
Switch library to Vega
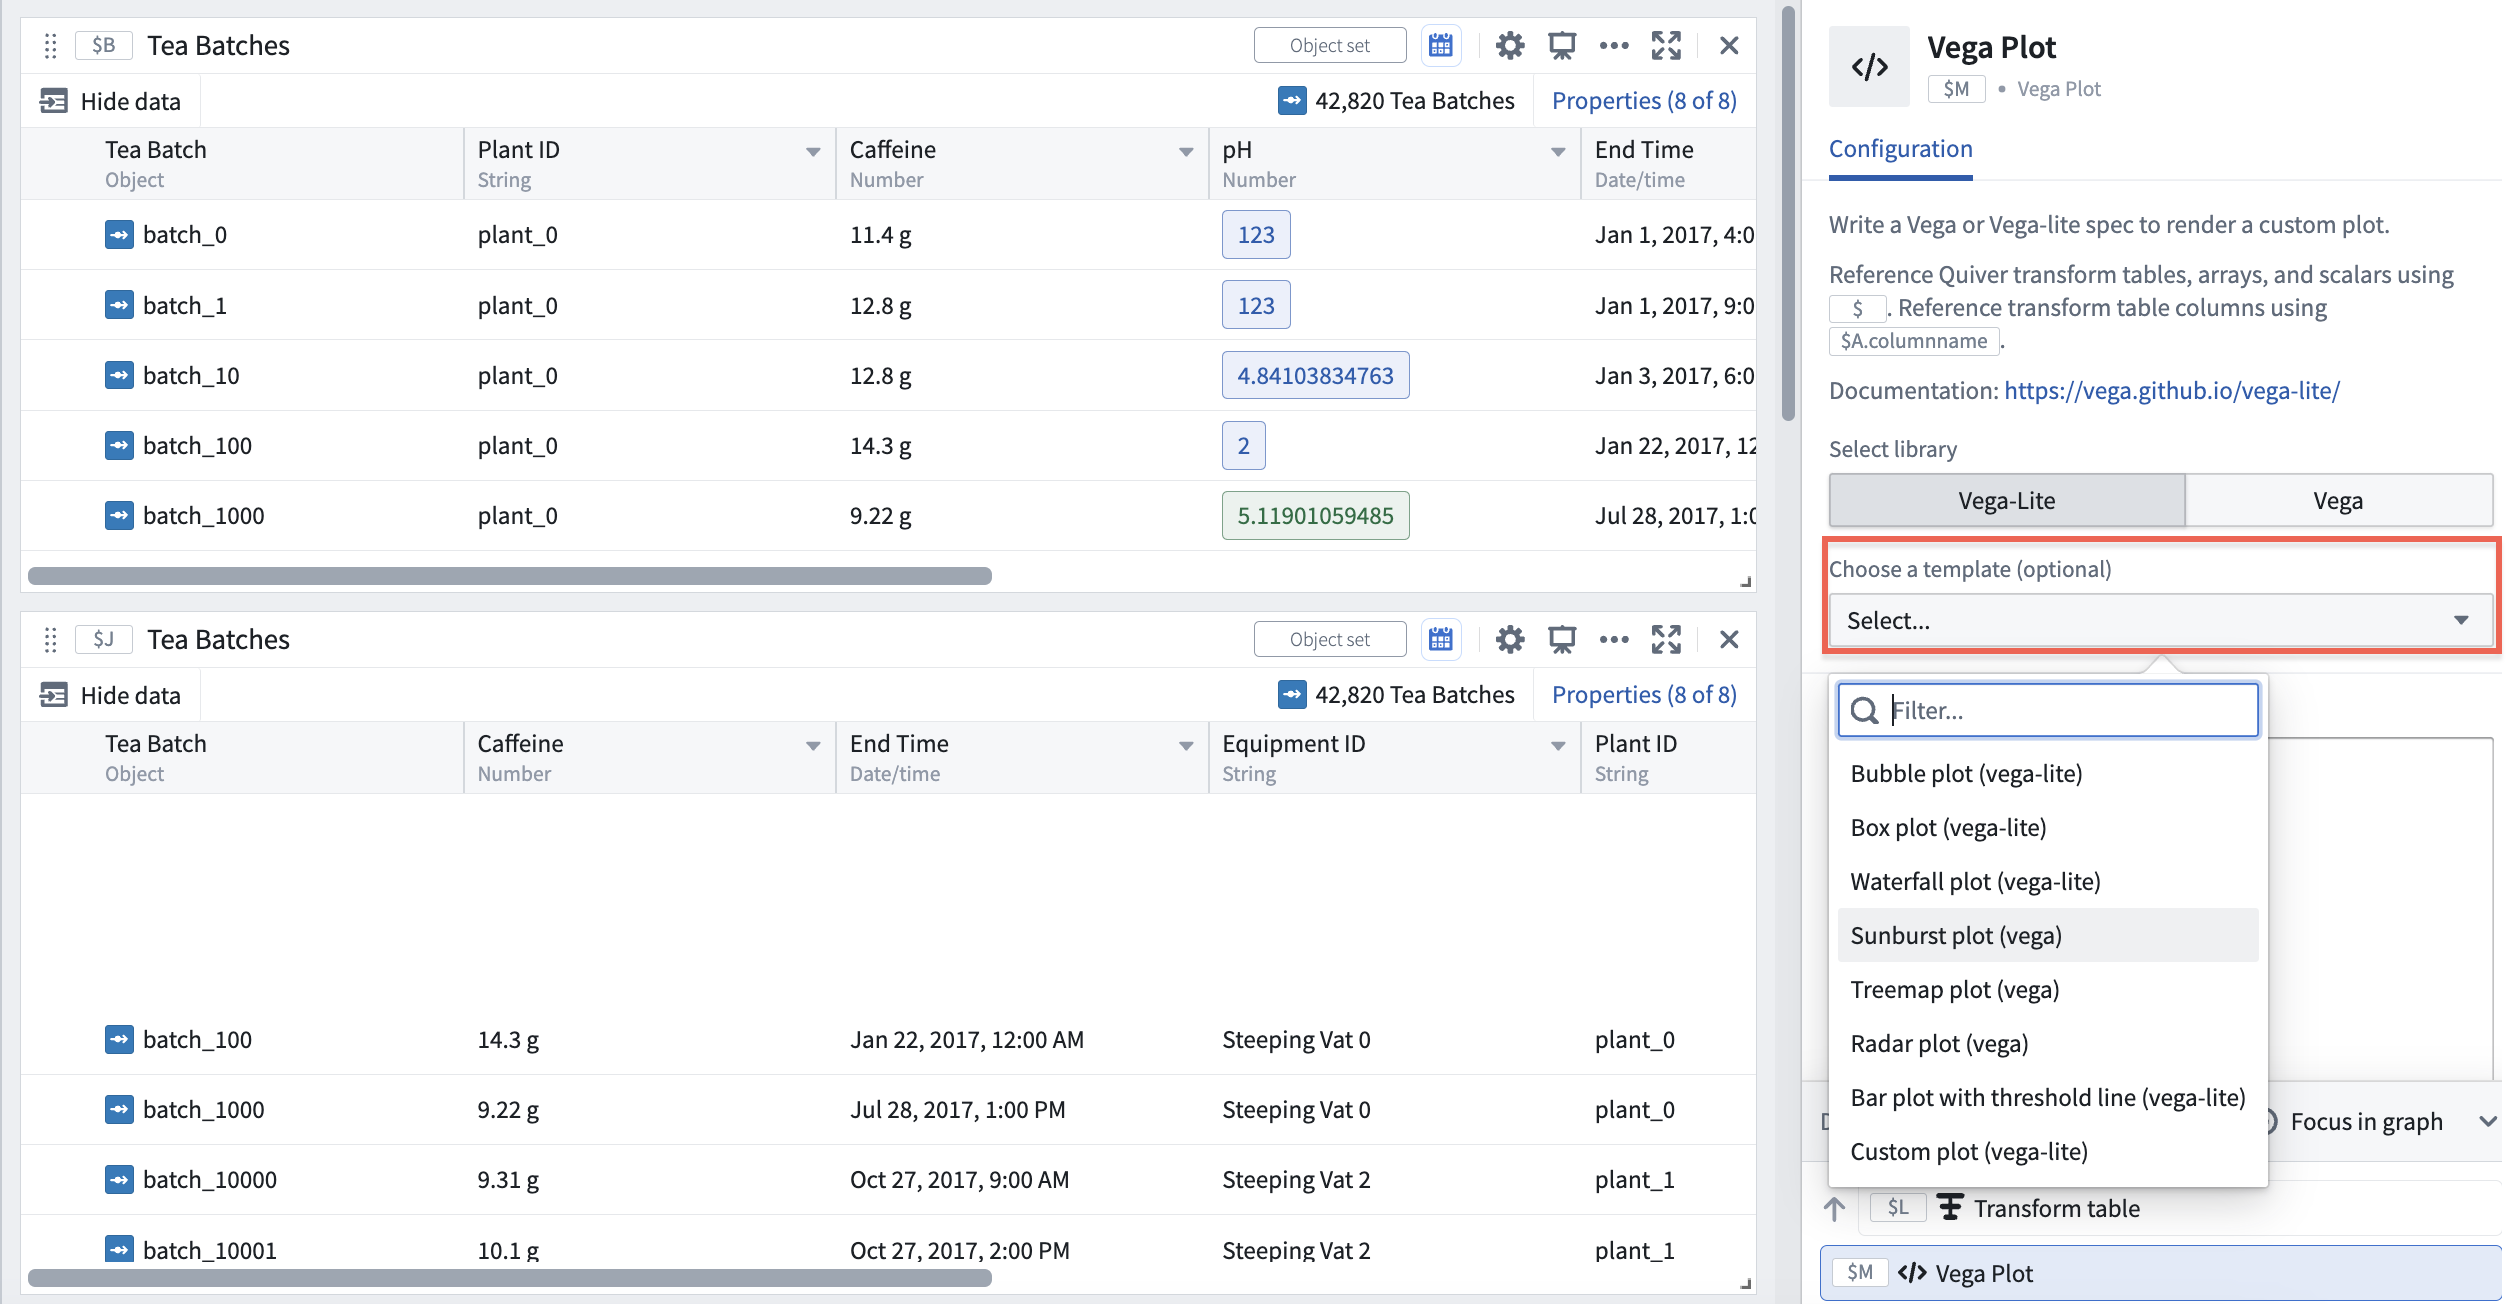point(2337,501)
